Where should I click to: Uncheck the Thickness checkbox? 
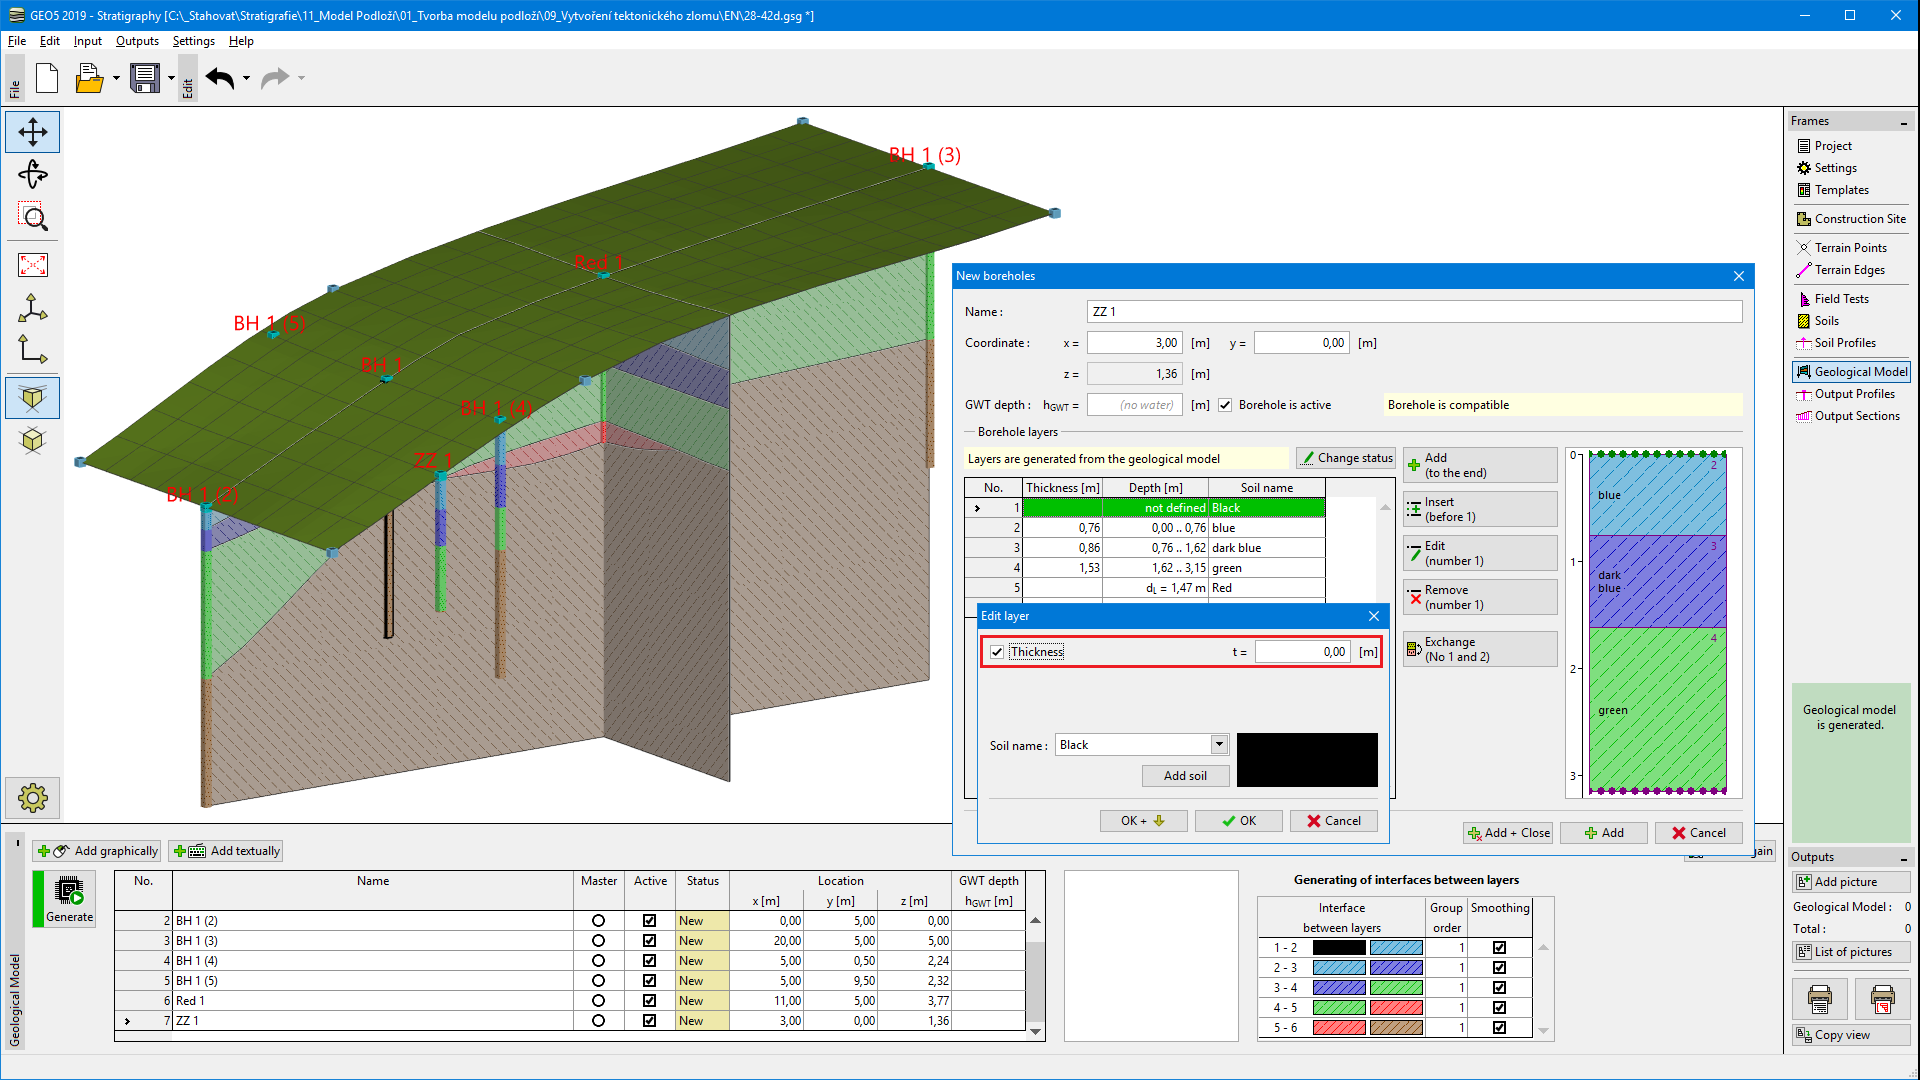[997, 652]
